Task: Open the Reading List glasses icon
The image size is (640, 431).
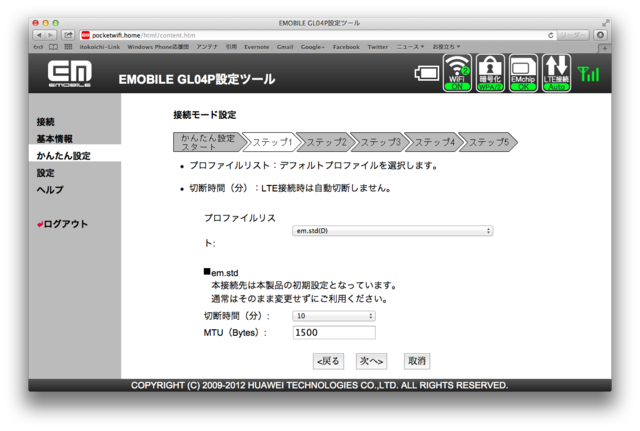Action: click(38, 47)
